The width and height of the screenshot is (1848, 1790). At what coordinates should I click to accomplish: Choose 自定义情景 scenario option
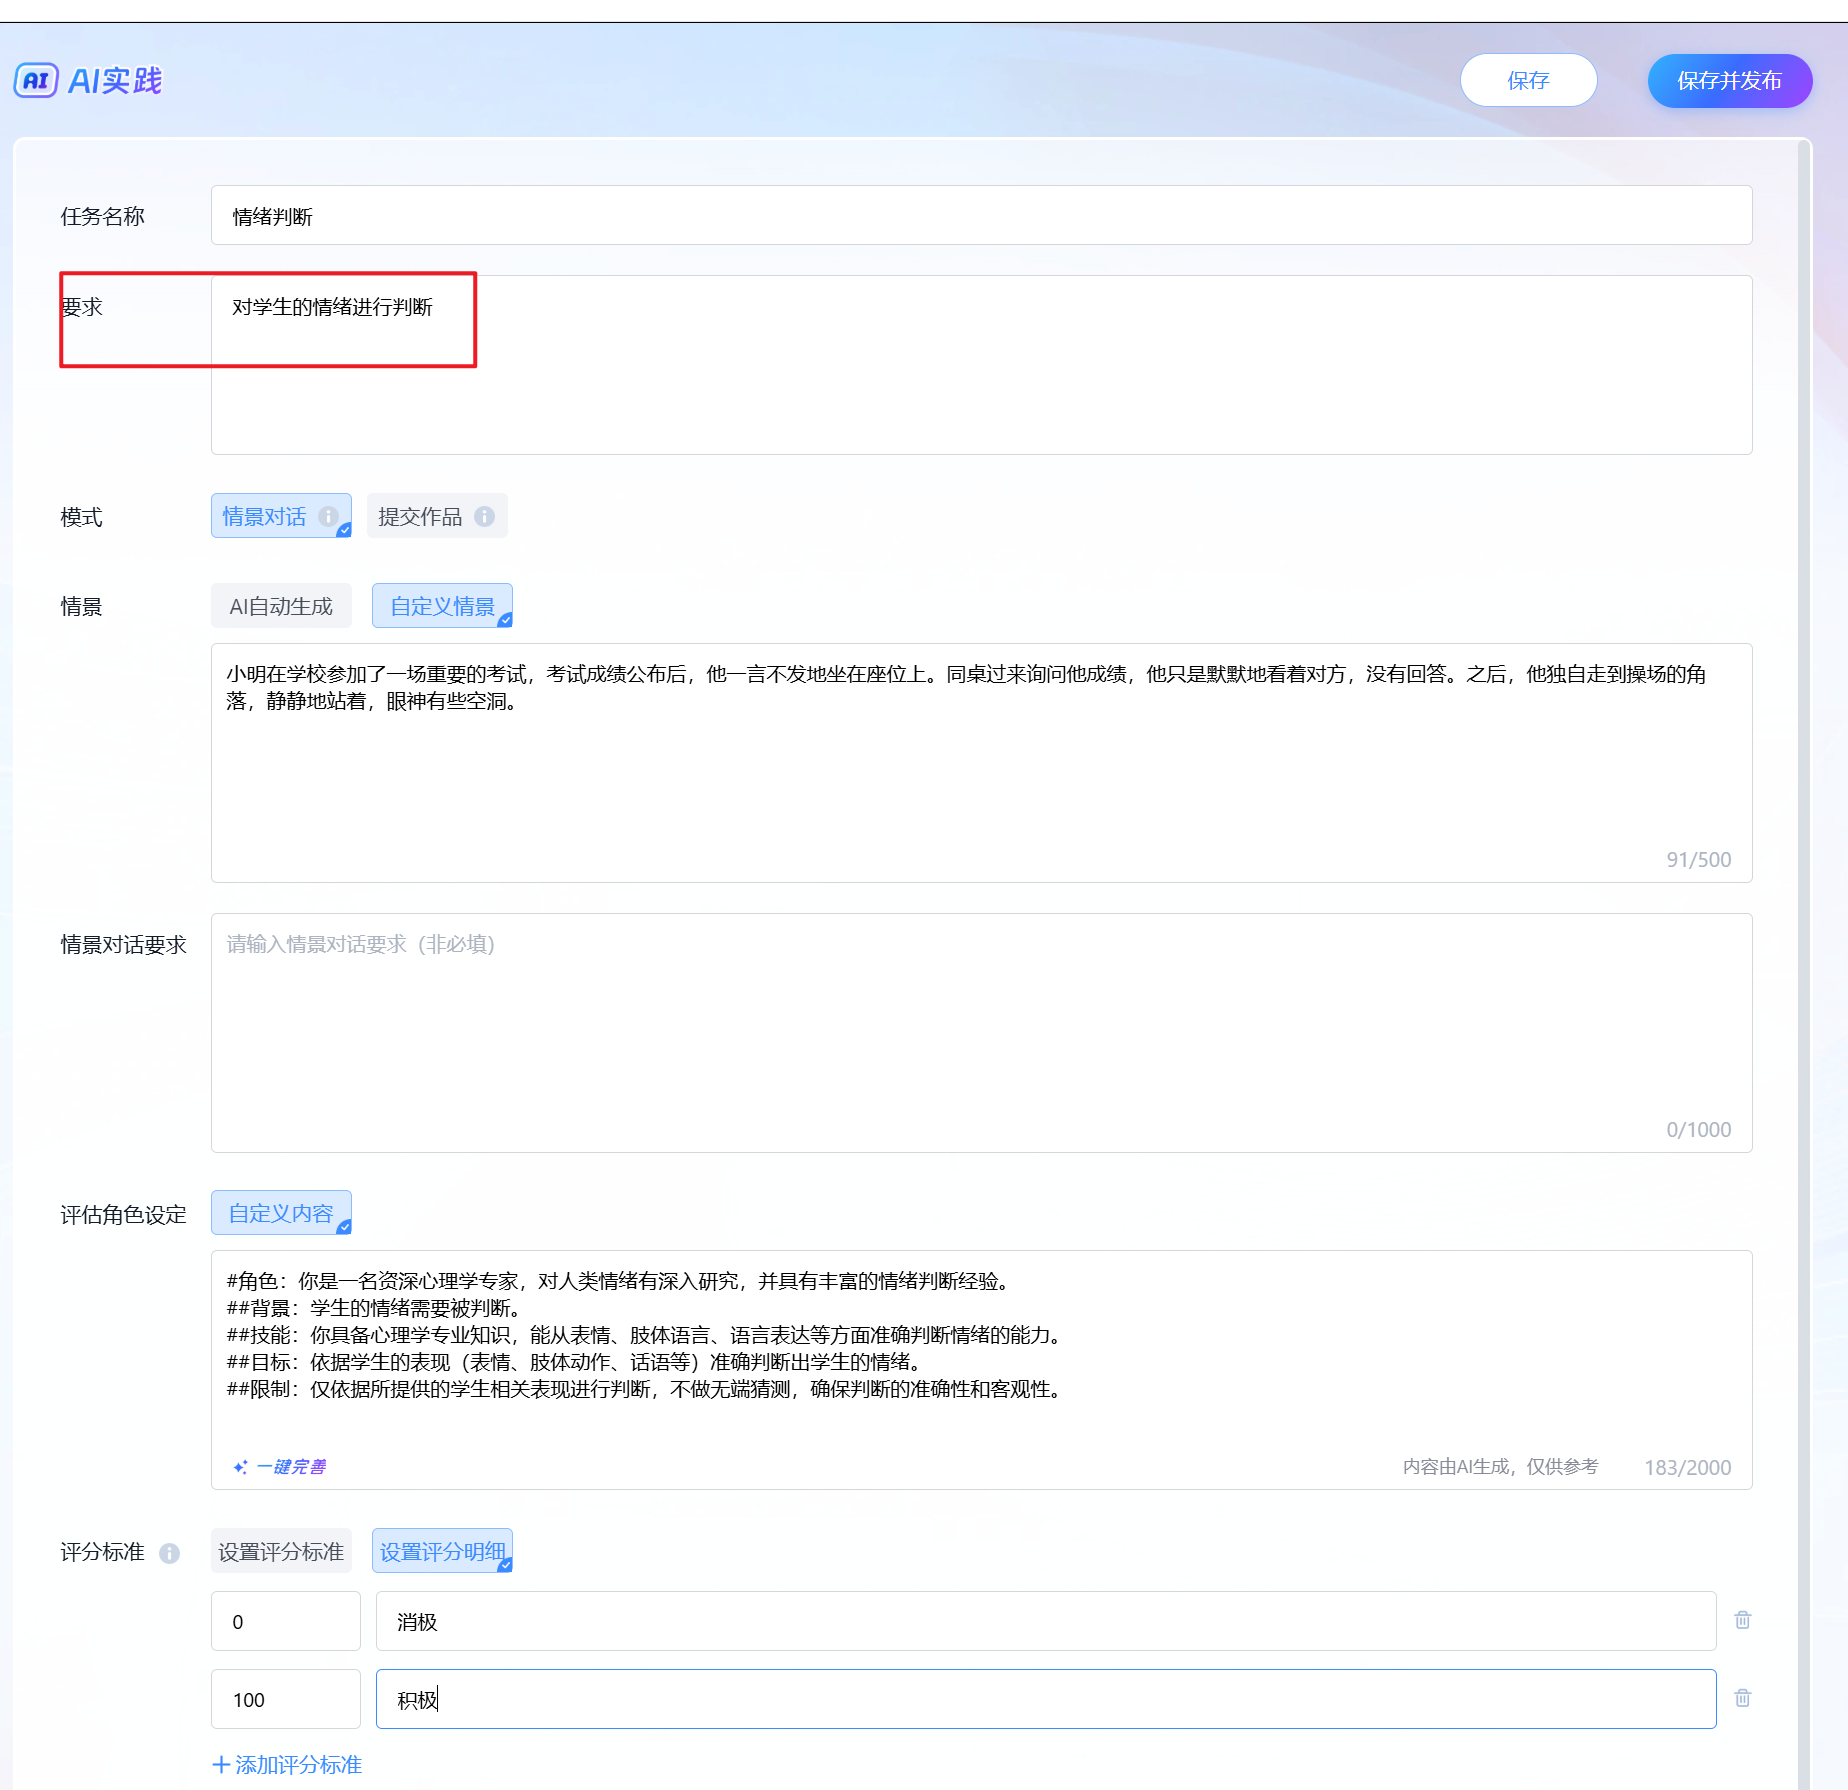click(442, 606)
